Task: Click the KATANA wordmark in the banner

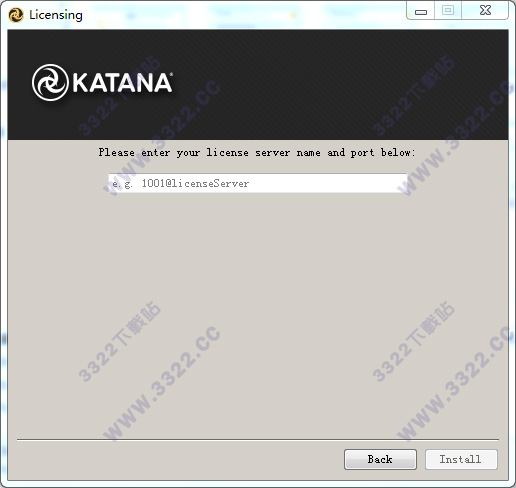Action: (x=122, y=82)
